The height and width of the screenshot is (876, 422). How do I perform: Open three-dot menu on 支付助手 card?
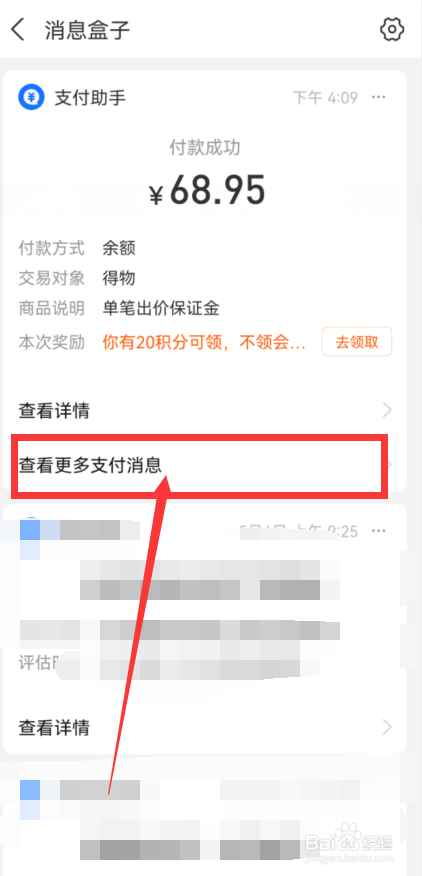tap(379, 98)
